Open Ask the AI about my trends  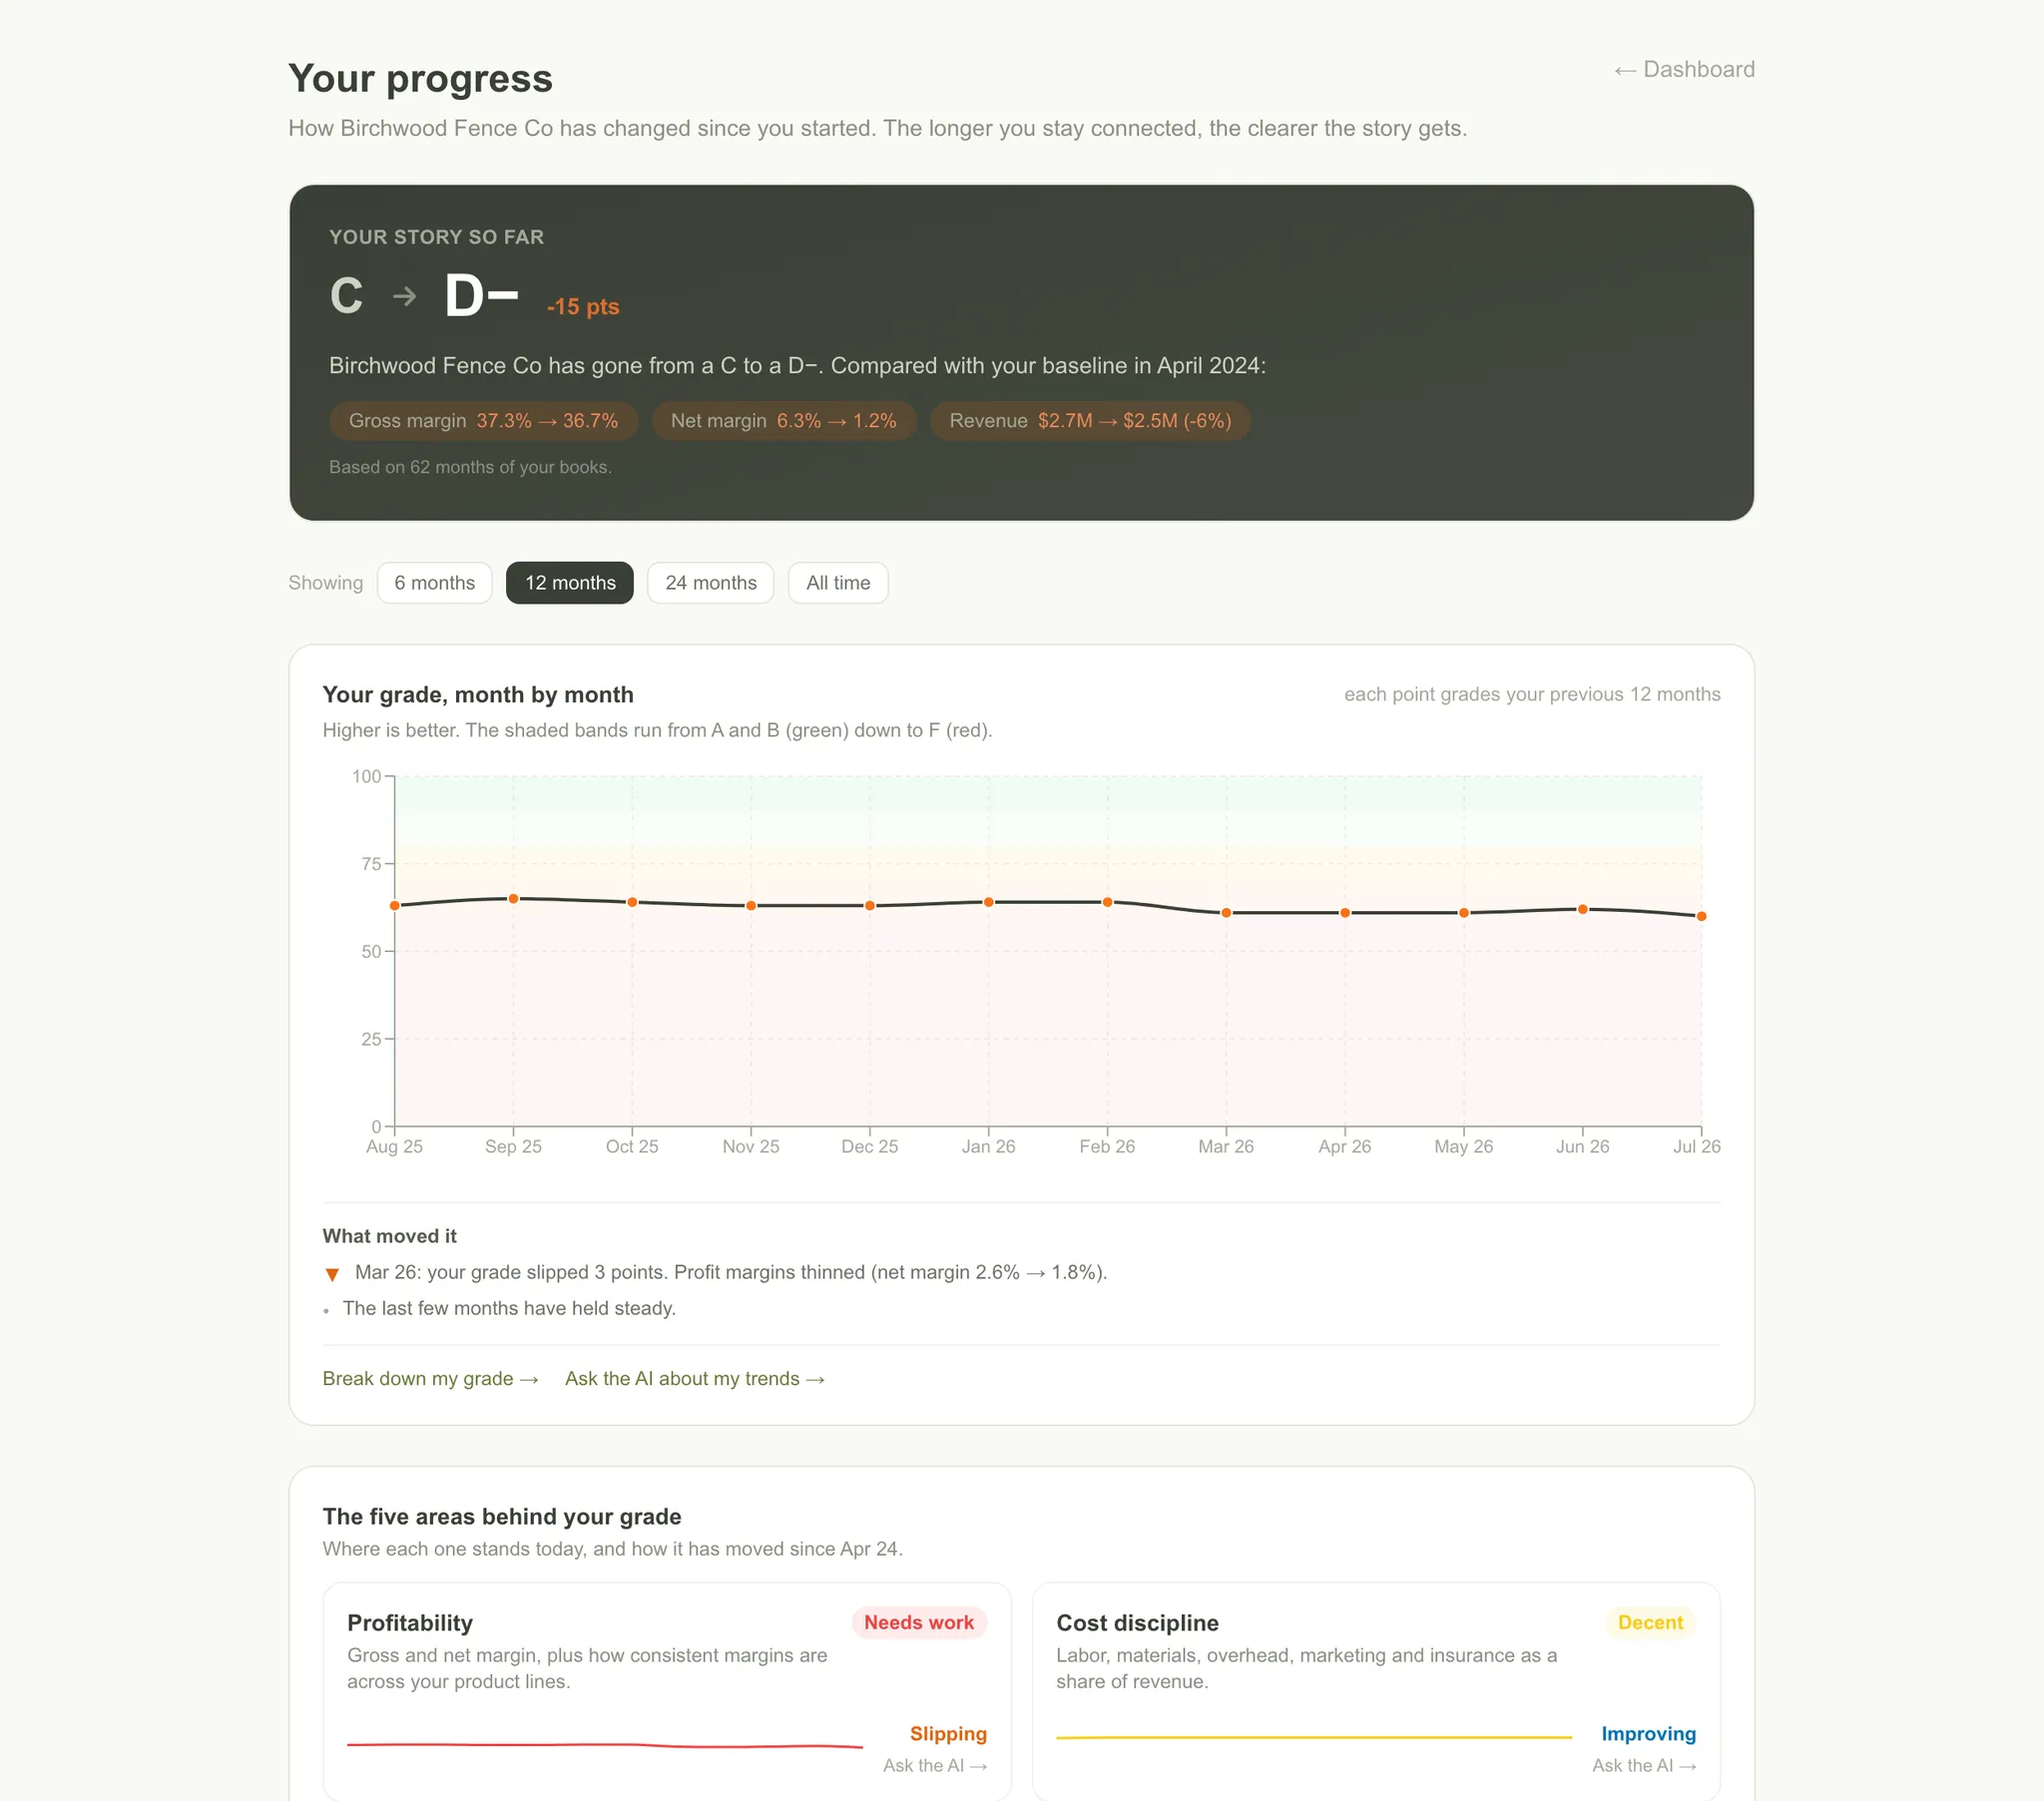pyautogui.click(x=695, y=1378)
